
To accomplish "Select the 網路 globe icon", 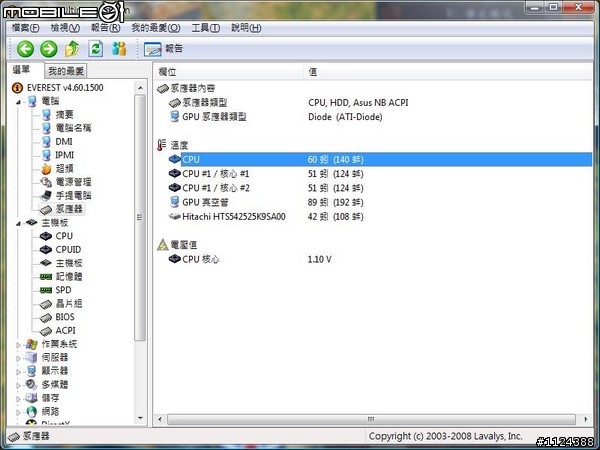I will pyautogui.click(x=31, y=412).
